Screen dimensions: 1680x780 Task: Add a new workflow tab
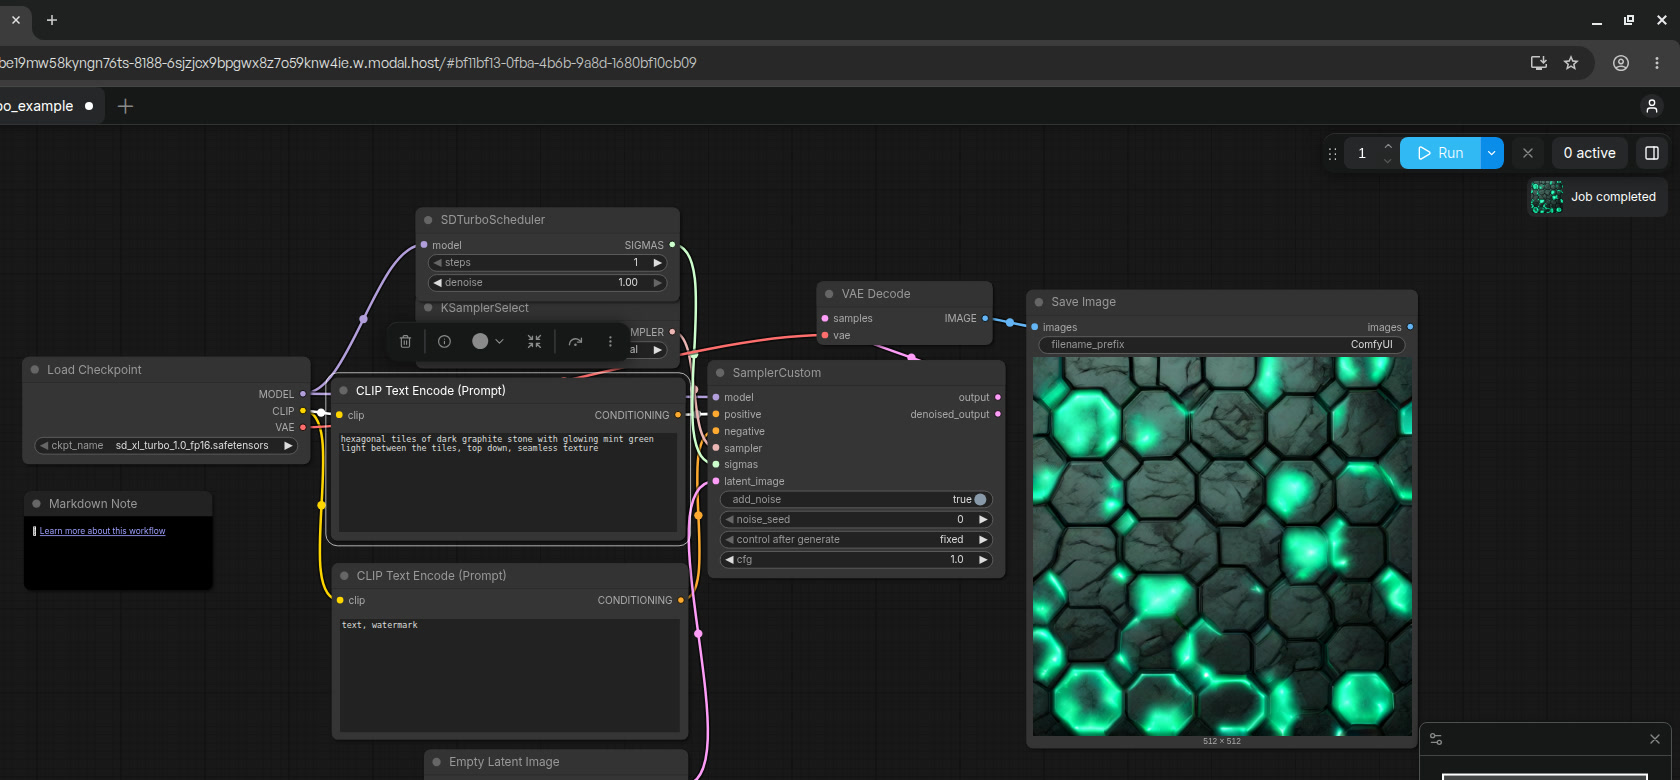click(x=125, y=106)
